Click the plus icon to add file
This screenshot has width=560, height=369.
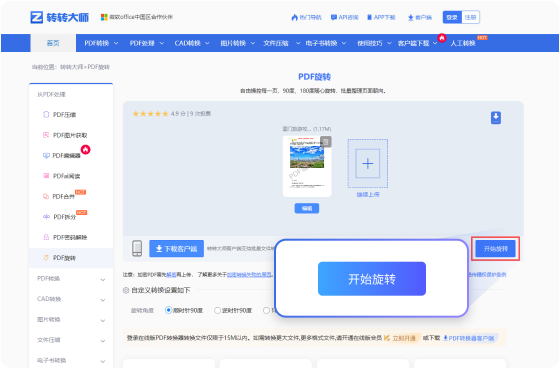[368, 164]
